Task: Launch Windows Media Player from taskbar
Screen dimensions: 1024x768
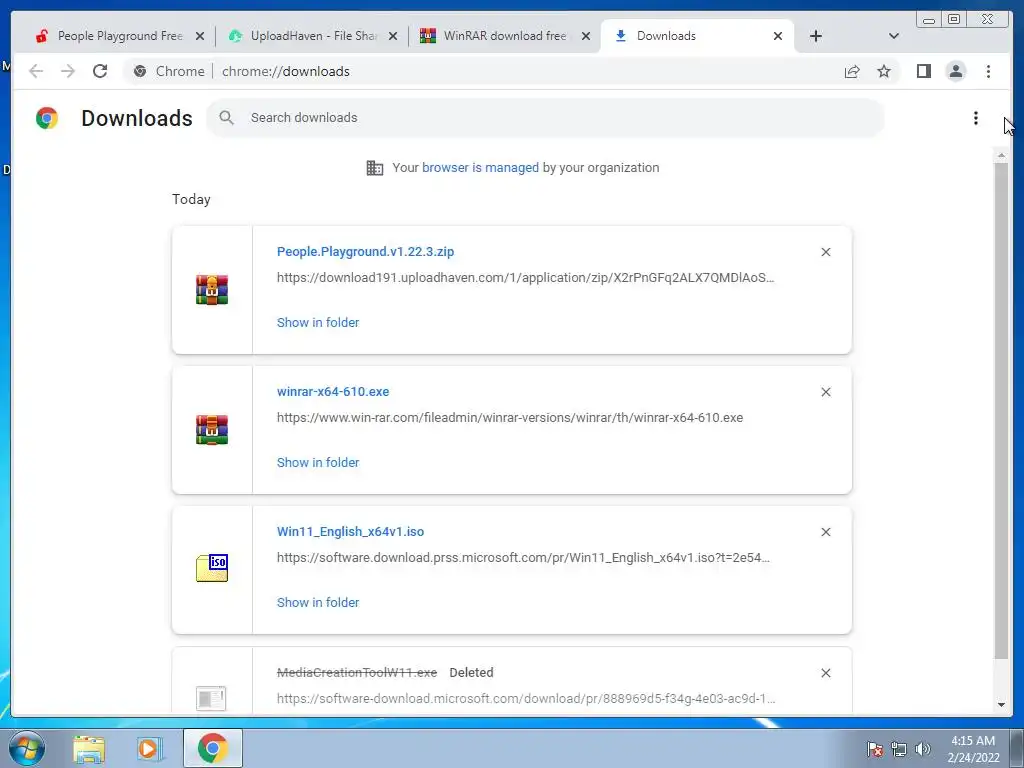Action: [x=149, y=748]
